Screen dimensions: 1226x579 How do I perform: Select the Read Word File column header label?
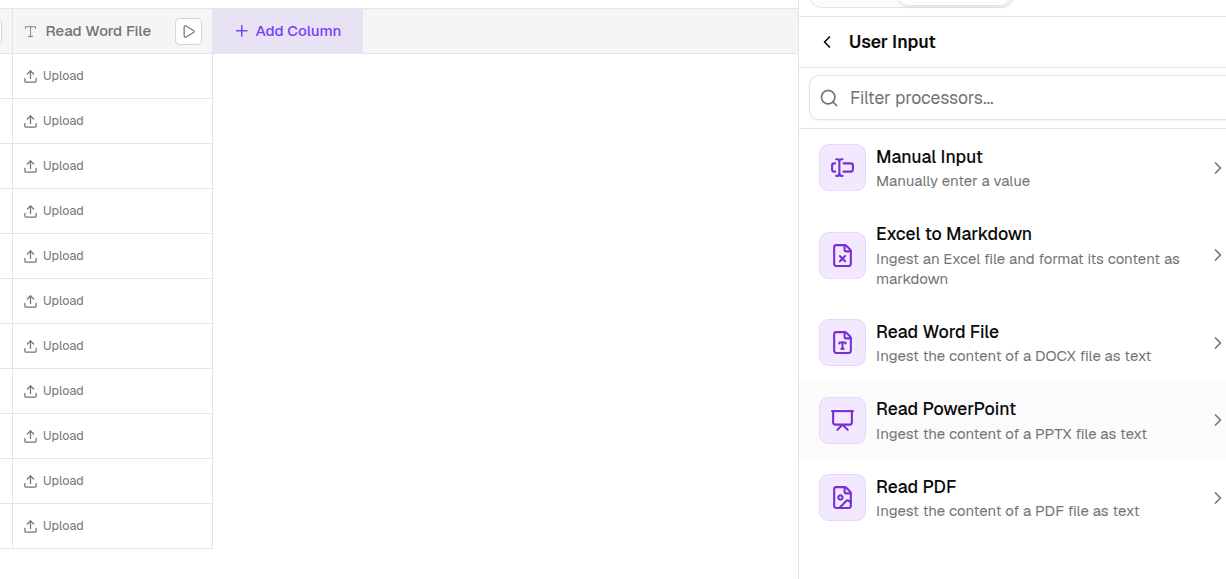(98, 31)
